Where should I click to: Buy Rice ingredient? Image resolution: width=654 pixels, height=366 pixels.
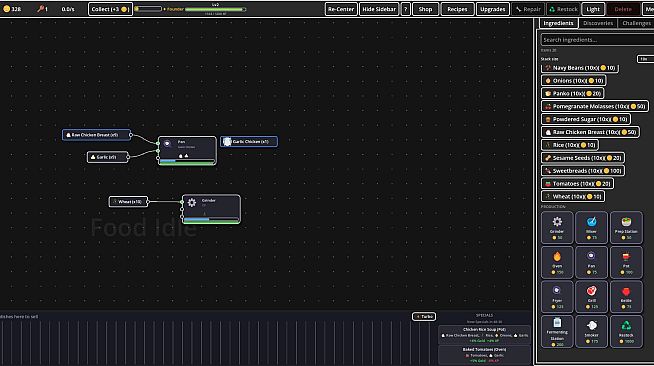coord(570,145)
